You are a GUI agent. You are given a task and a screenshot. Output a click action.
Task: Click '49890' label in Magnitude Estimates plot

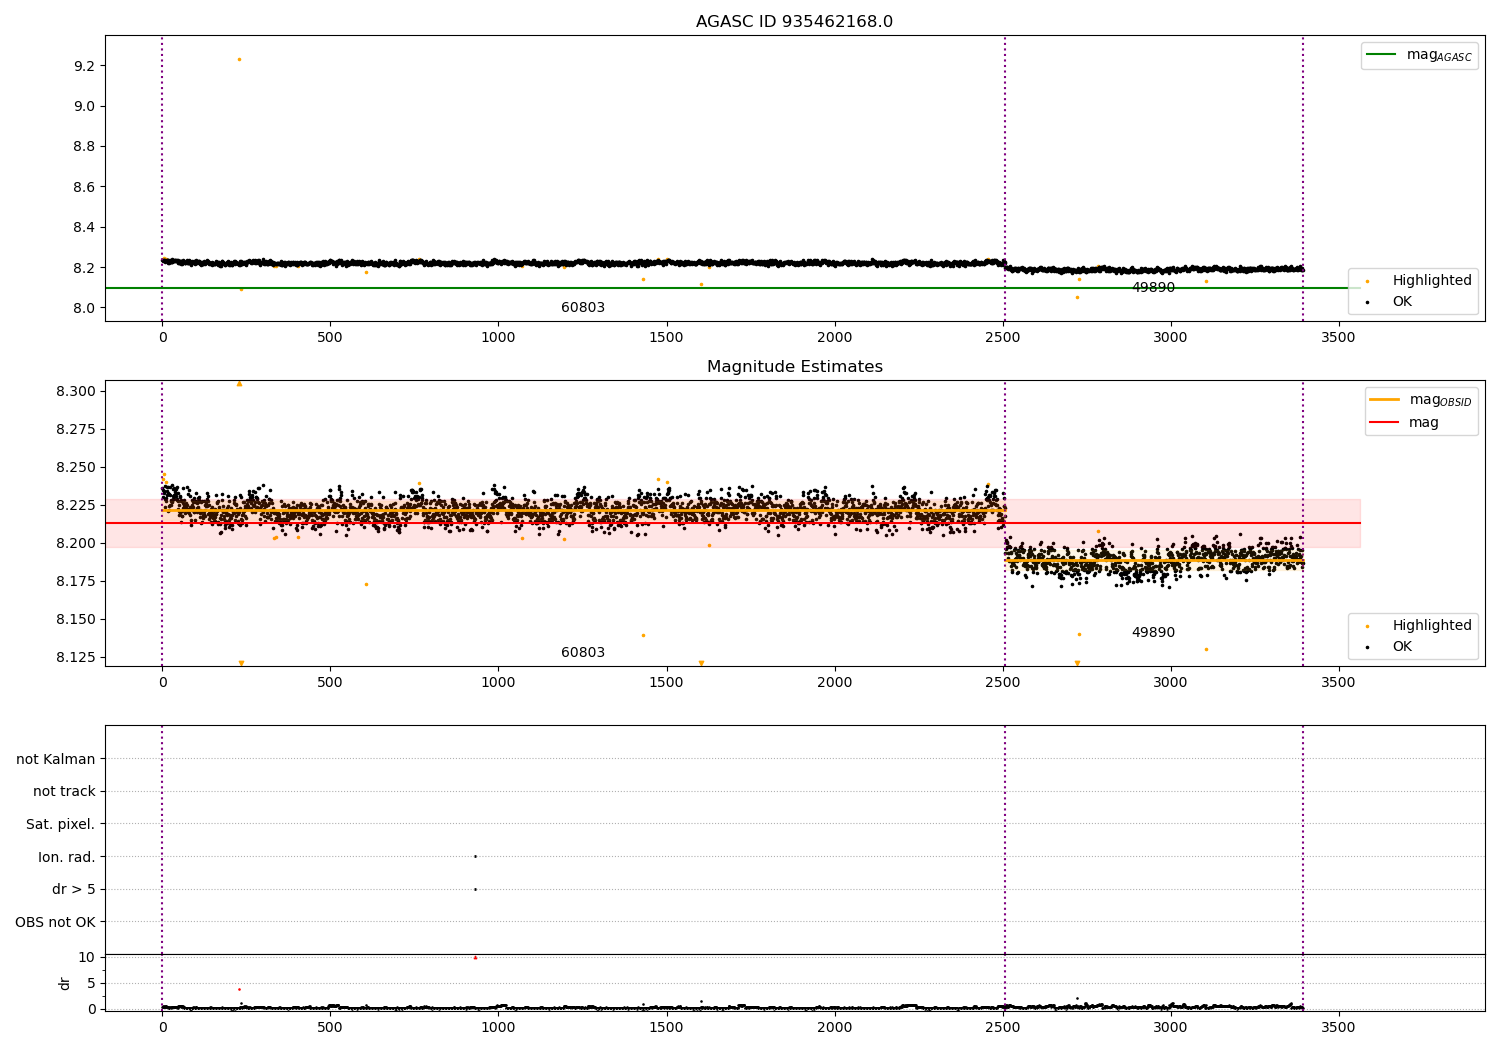point(1153,632)
